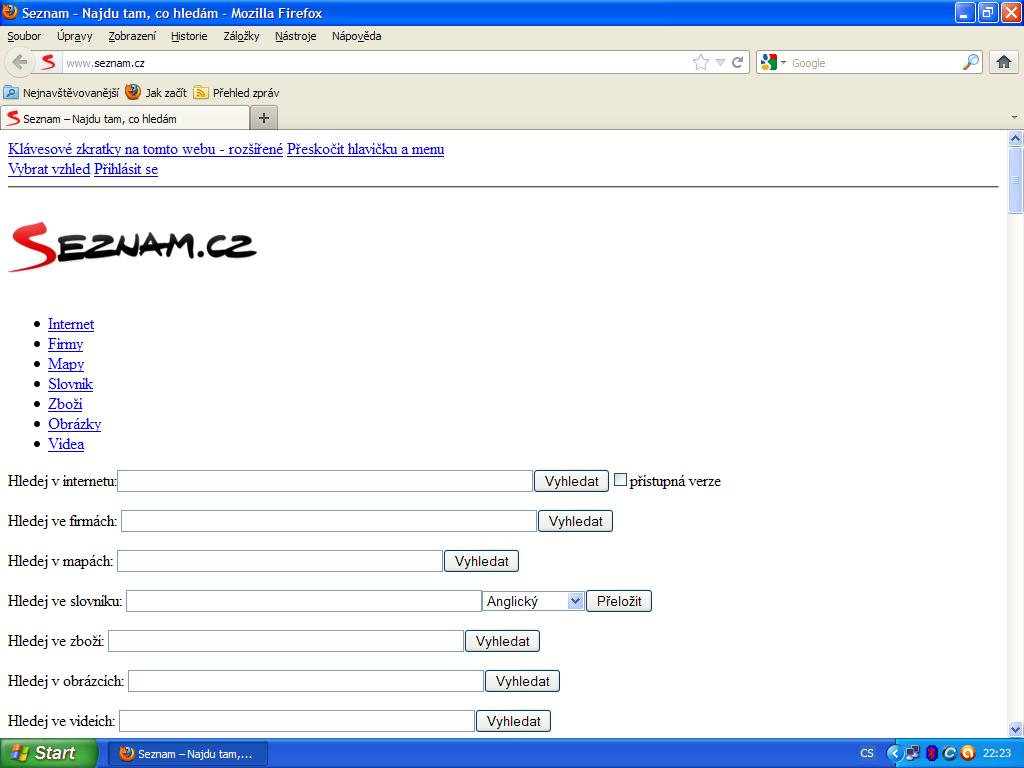The image size is (1024, 768).
Task: Click the Hledej v mapách input field
Action: pos(280,561)
